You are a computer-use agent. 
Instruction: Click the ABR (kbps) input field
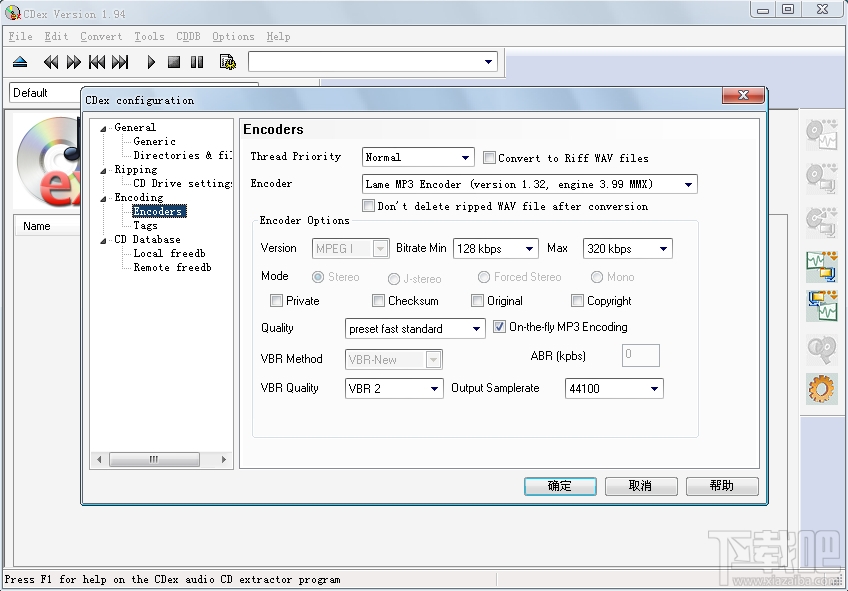(x=640, y=355)
